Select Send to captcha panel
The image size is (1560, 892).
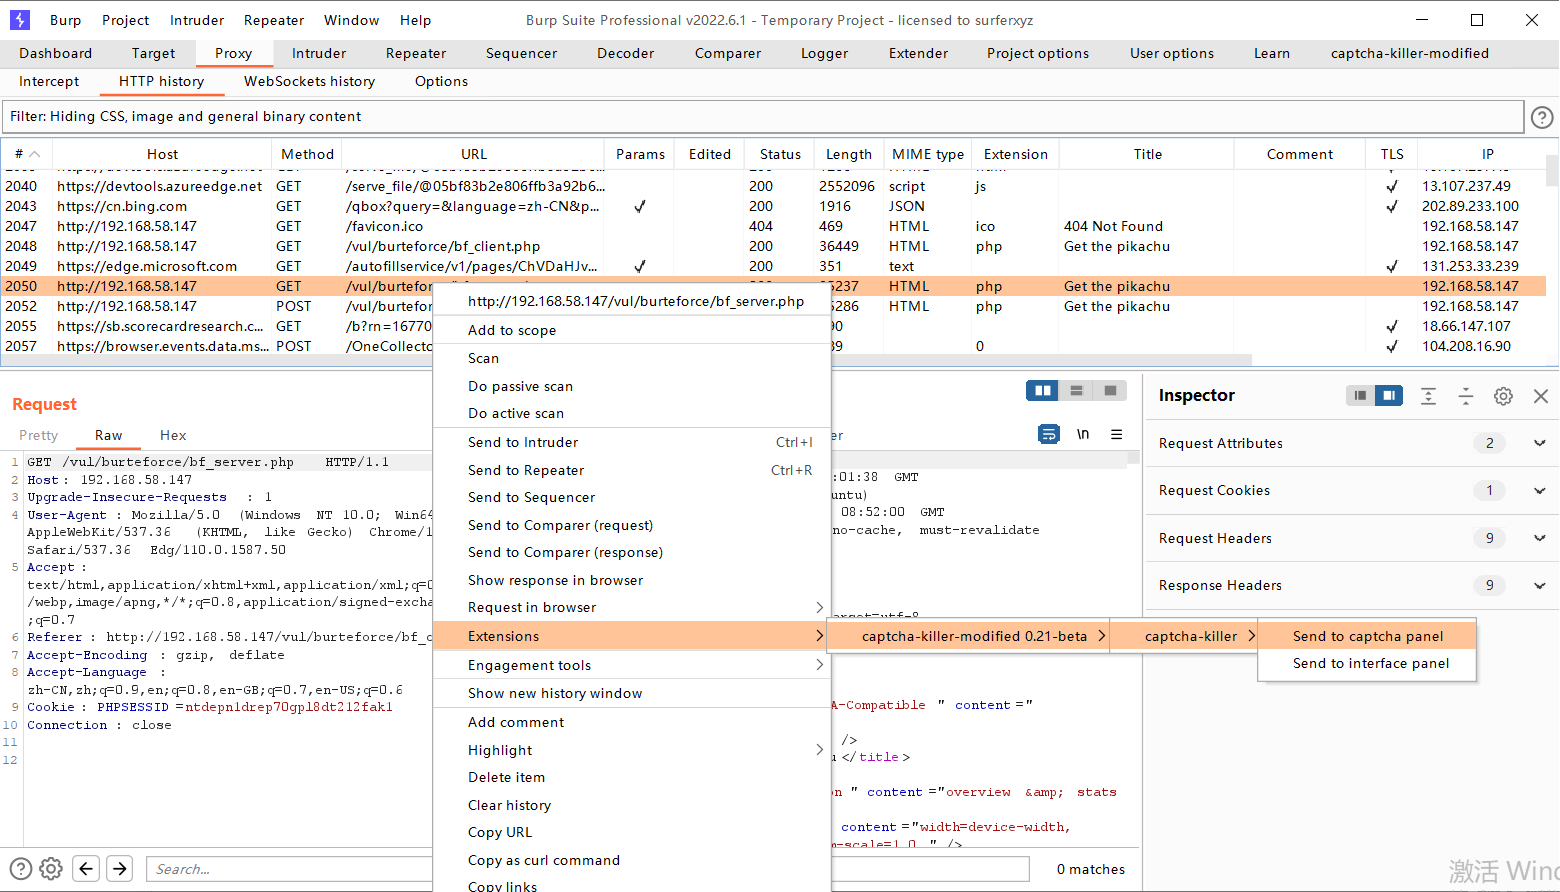click(x=1367, y=636)
